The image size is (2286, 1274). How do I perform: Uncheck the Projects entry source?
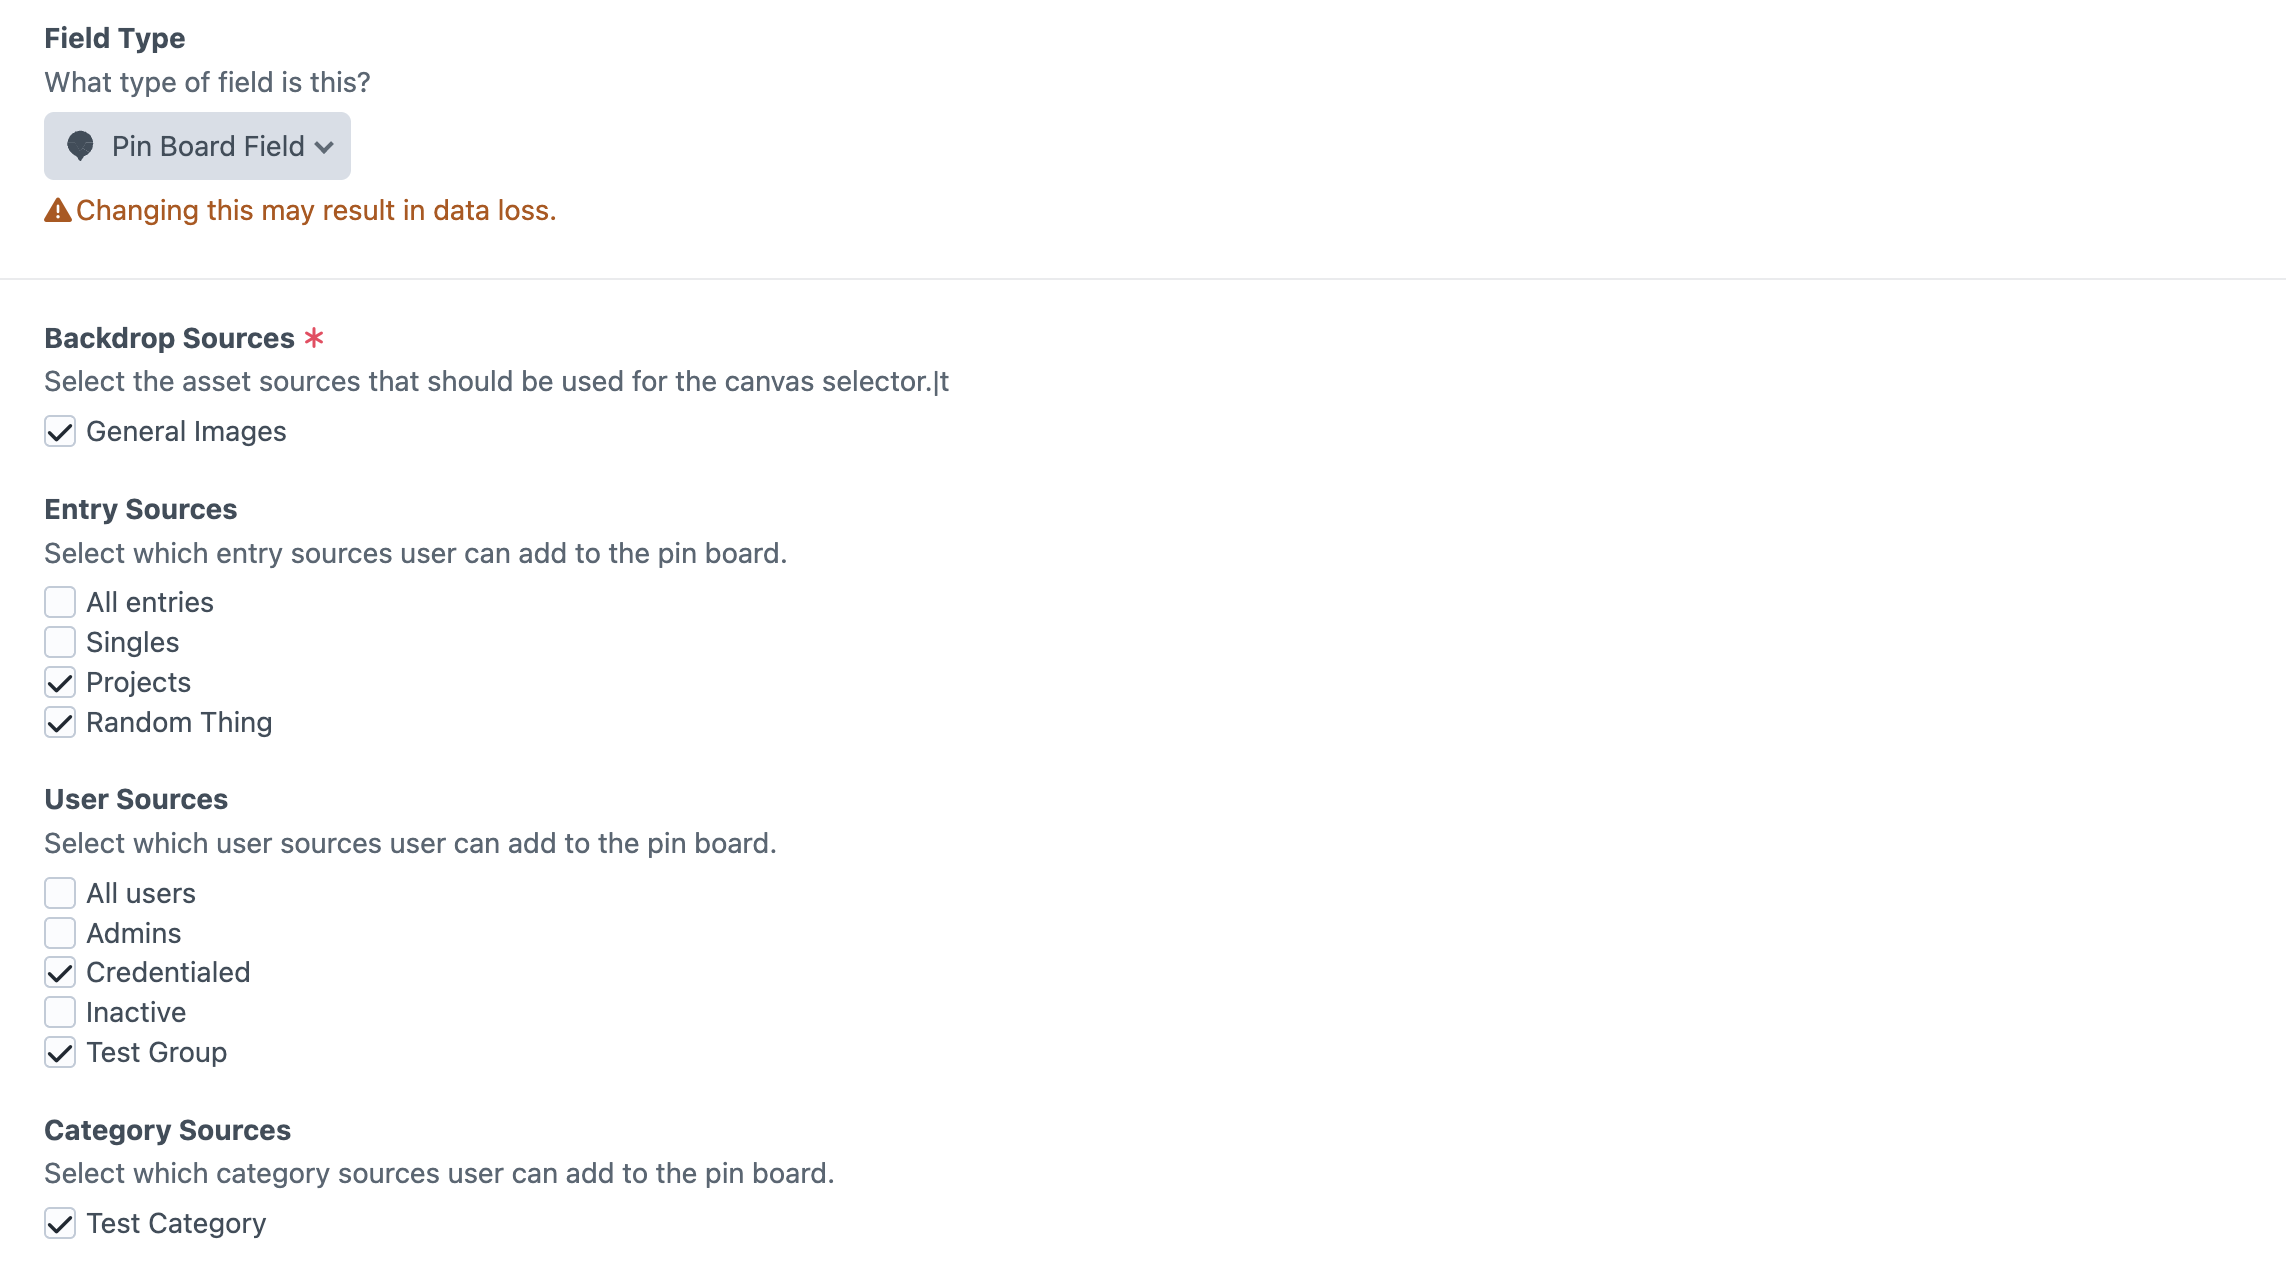point(60,682)
